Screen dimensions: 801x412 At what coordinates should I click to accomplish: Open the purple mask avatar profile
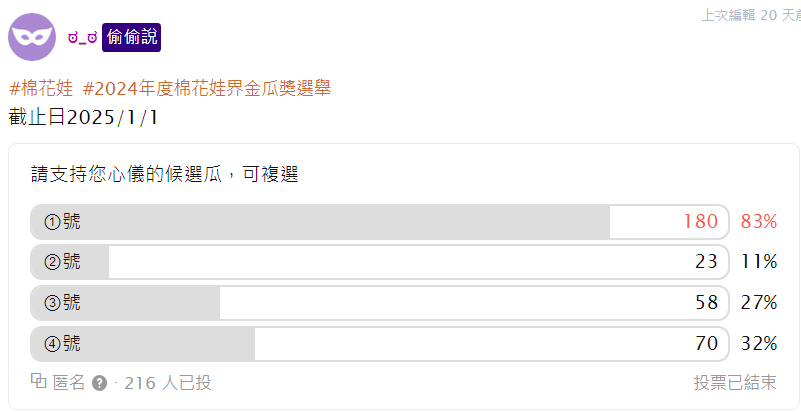[32, 37]
